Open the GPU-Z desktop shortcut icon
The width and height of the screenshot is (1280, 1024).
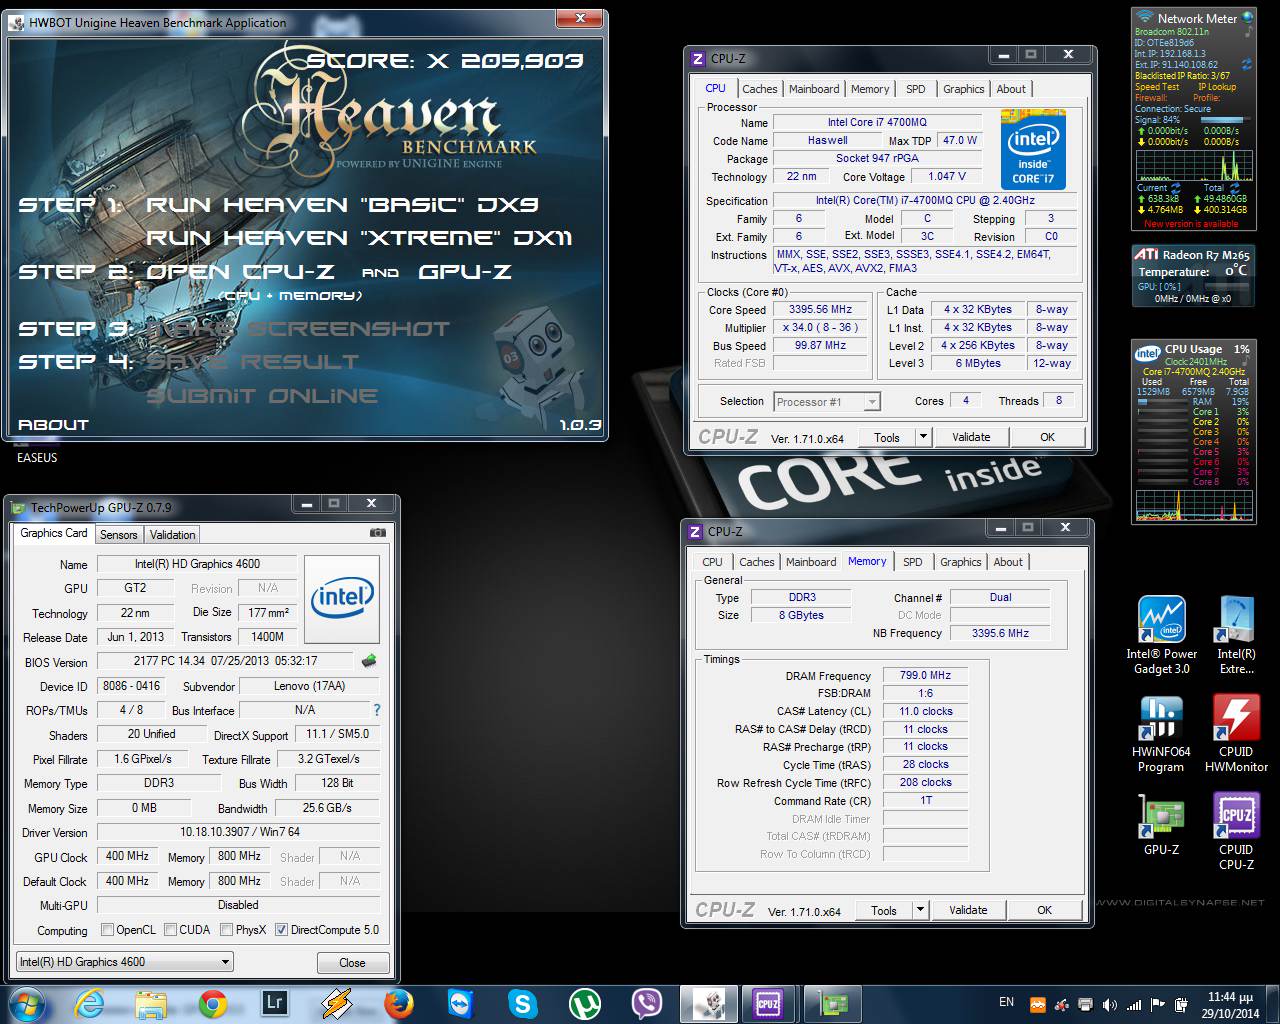pyautogui.click(x=1161, y=824)
